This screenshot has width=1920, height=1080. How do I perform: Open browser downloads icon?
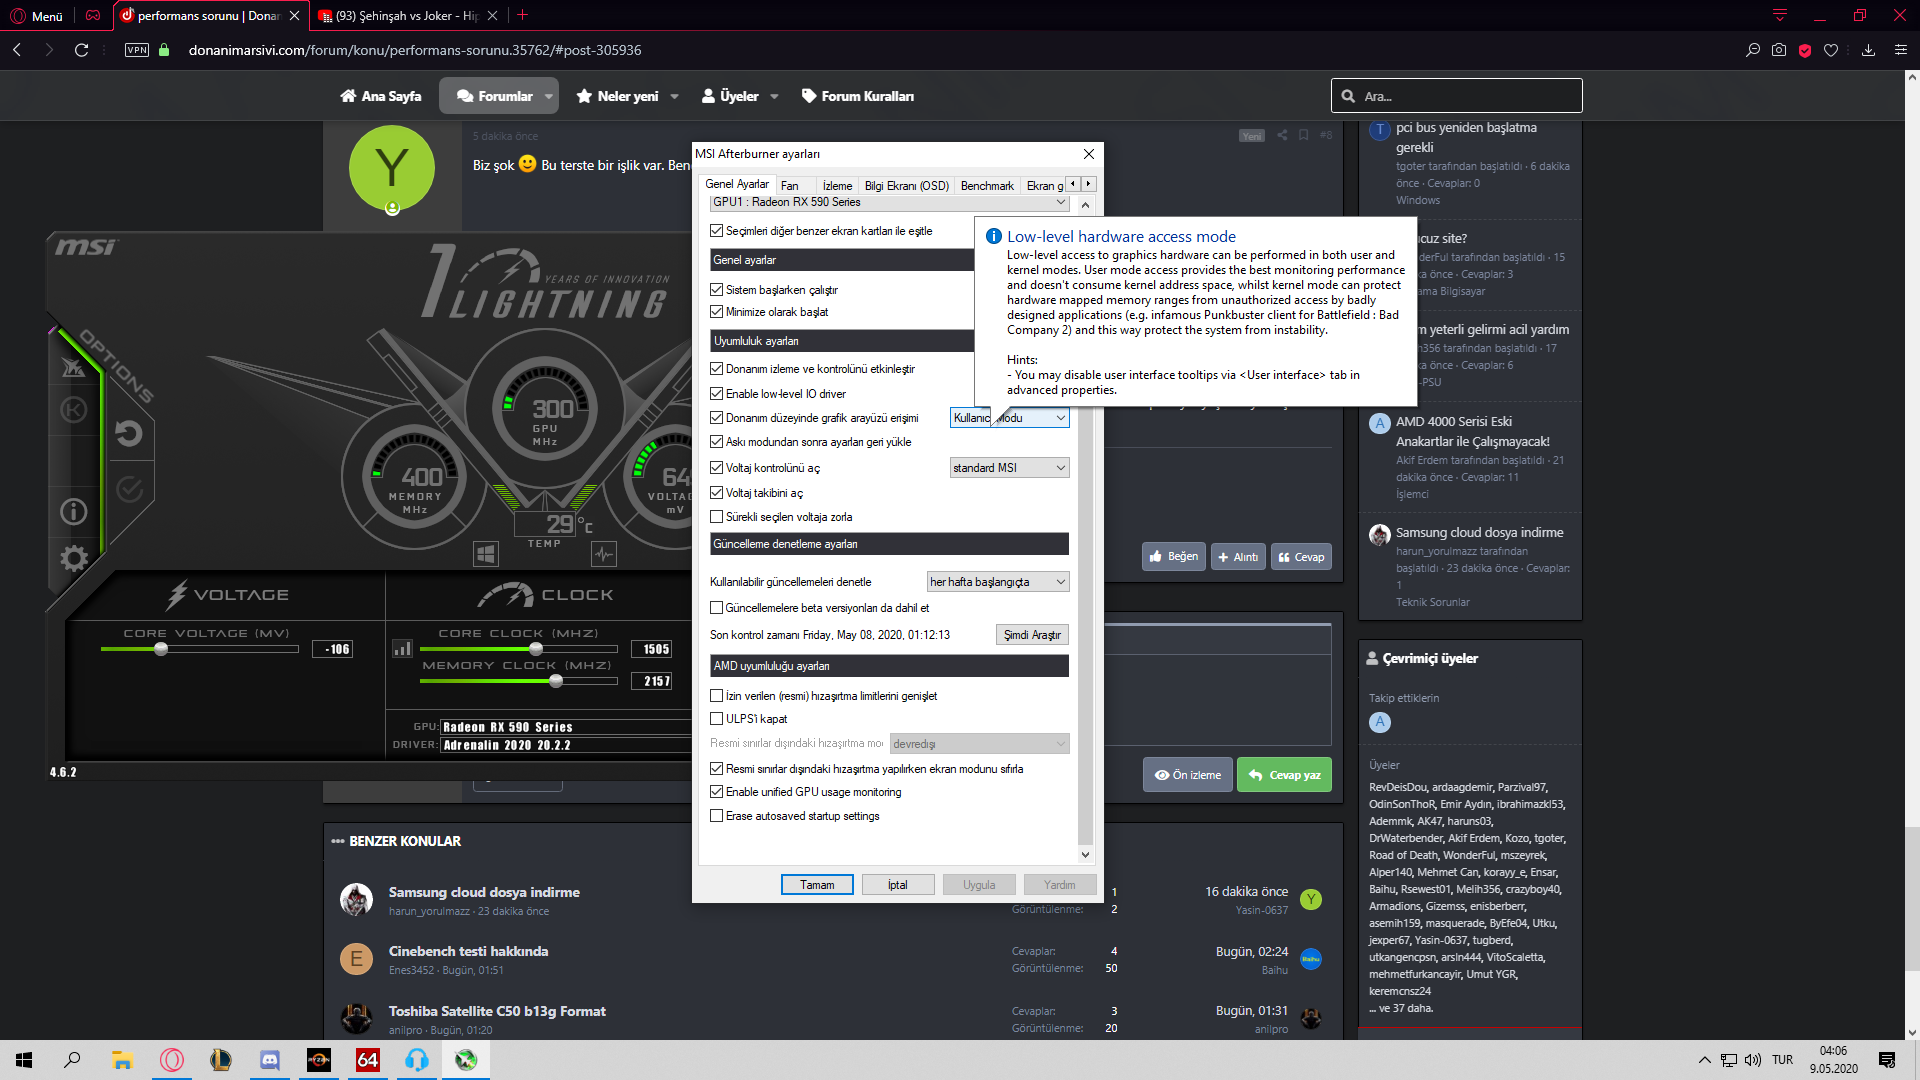coord(1868,50)
